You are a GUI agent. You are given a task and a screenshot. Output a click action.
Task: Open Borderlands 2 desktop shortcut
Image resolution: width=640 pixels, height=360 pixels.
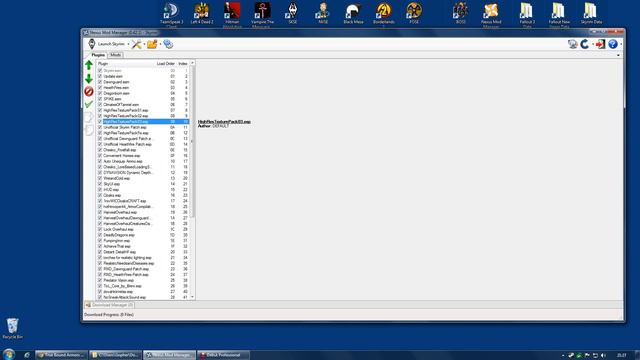[x=384, y=14]
